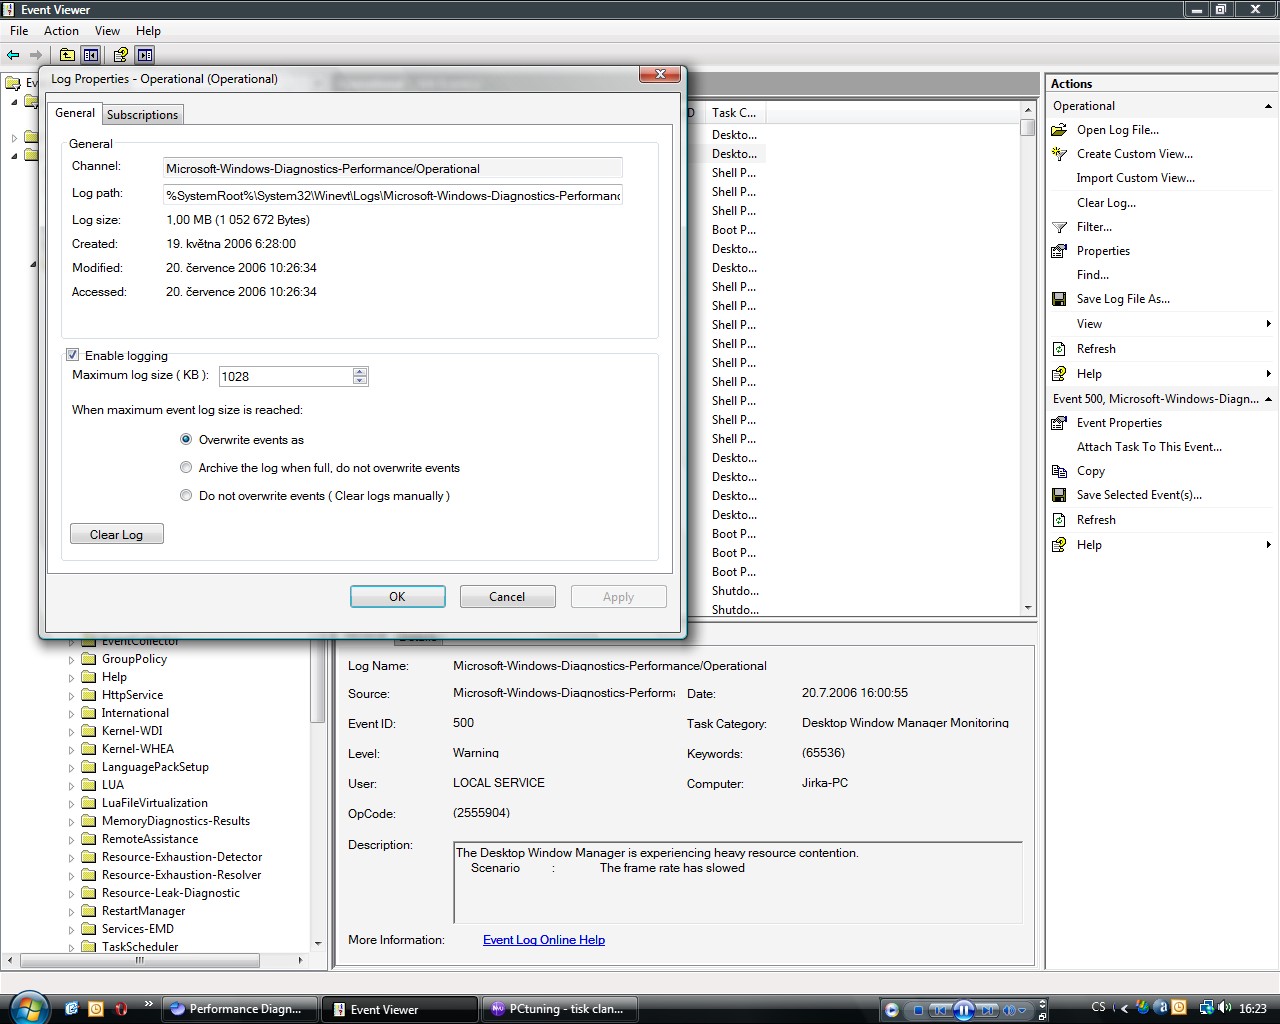Open the Windows Start orb

click(28, 1006)
